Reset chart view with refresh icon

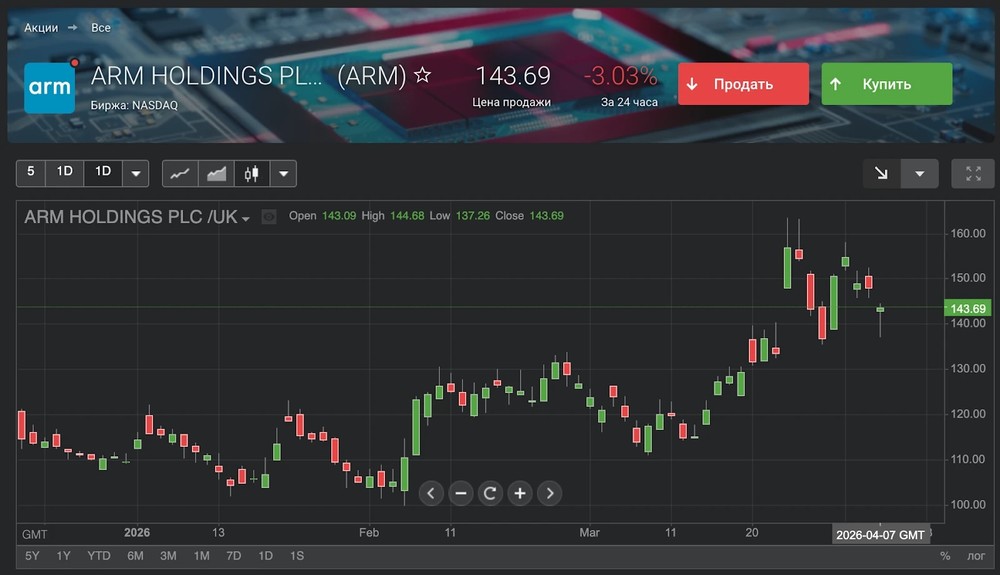[x=490, y=492]
